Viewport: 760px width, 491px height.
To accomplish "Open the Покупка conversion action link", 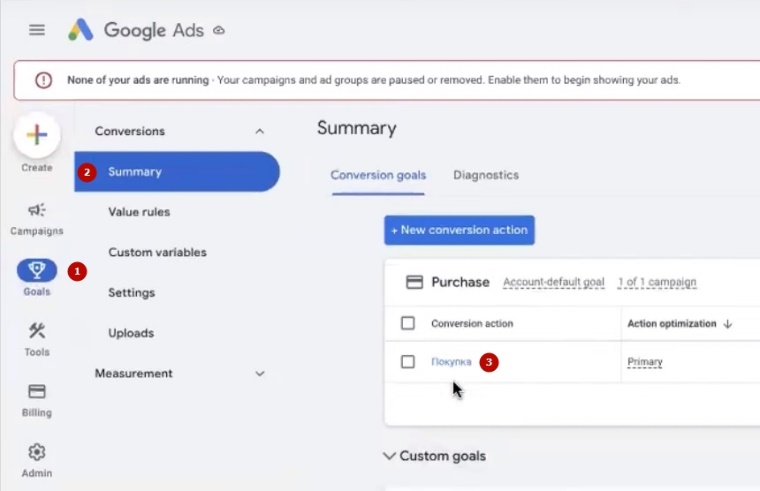I will tap(451, 362).
